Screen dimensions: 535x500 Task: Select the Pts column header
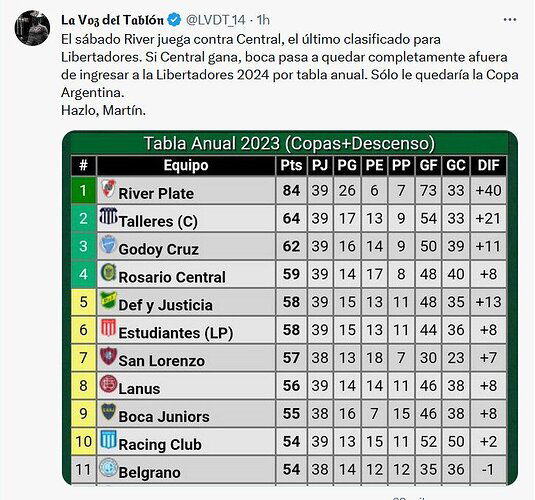point(291,166)
